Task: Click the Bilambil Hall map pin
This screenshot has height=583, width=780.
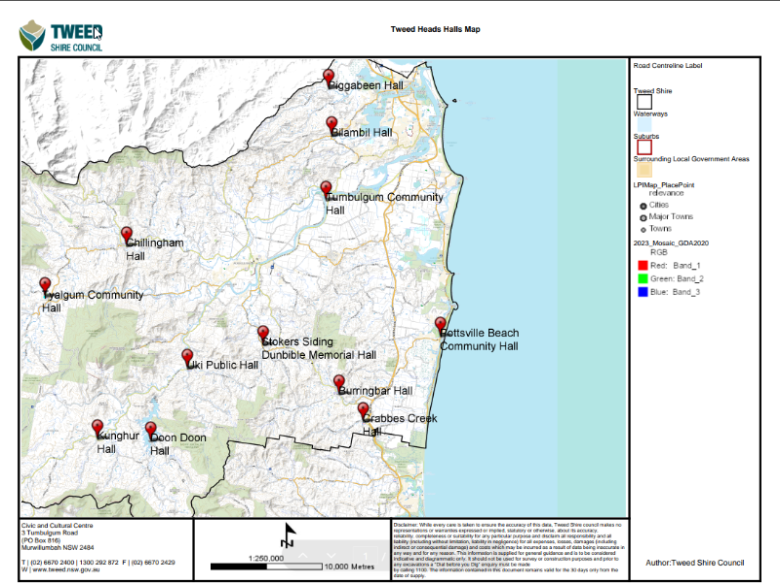Action: [331, 125]
